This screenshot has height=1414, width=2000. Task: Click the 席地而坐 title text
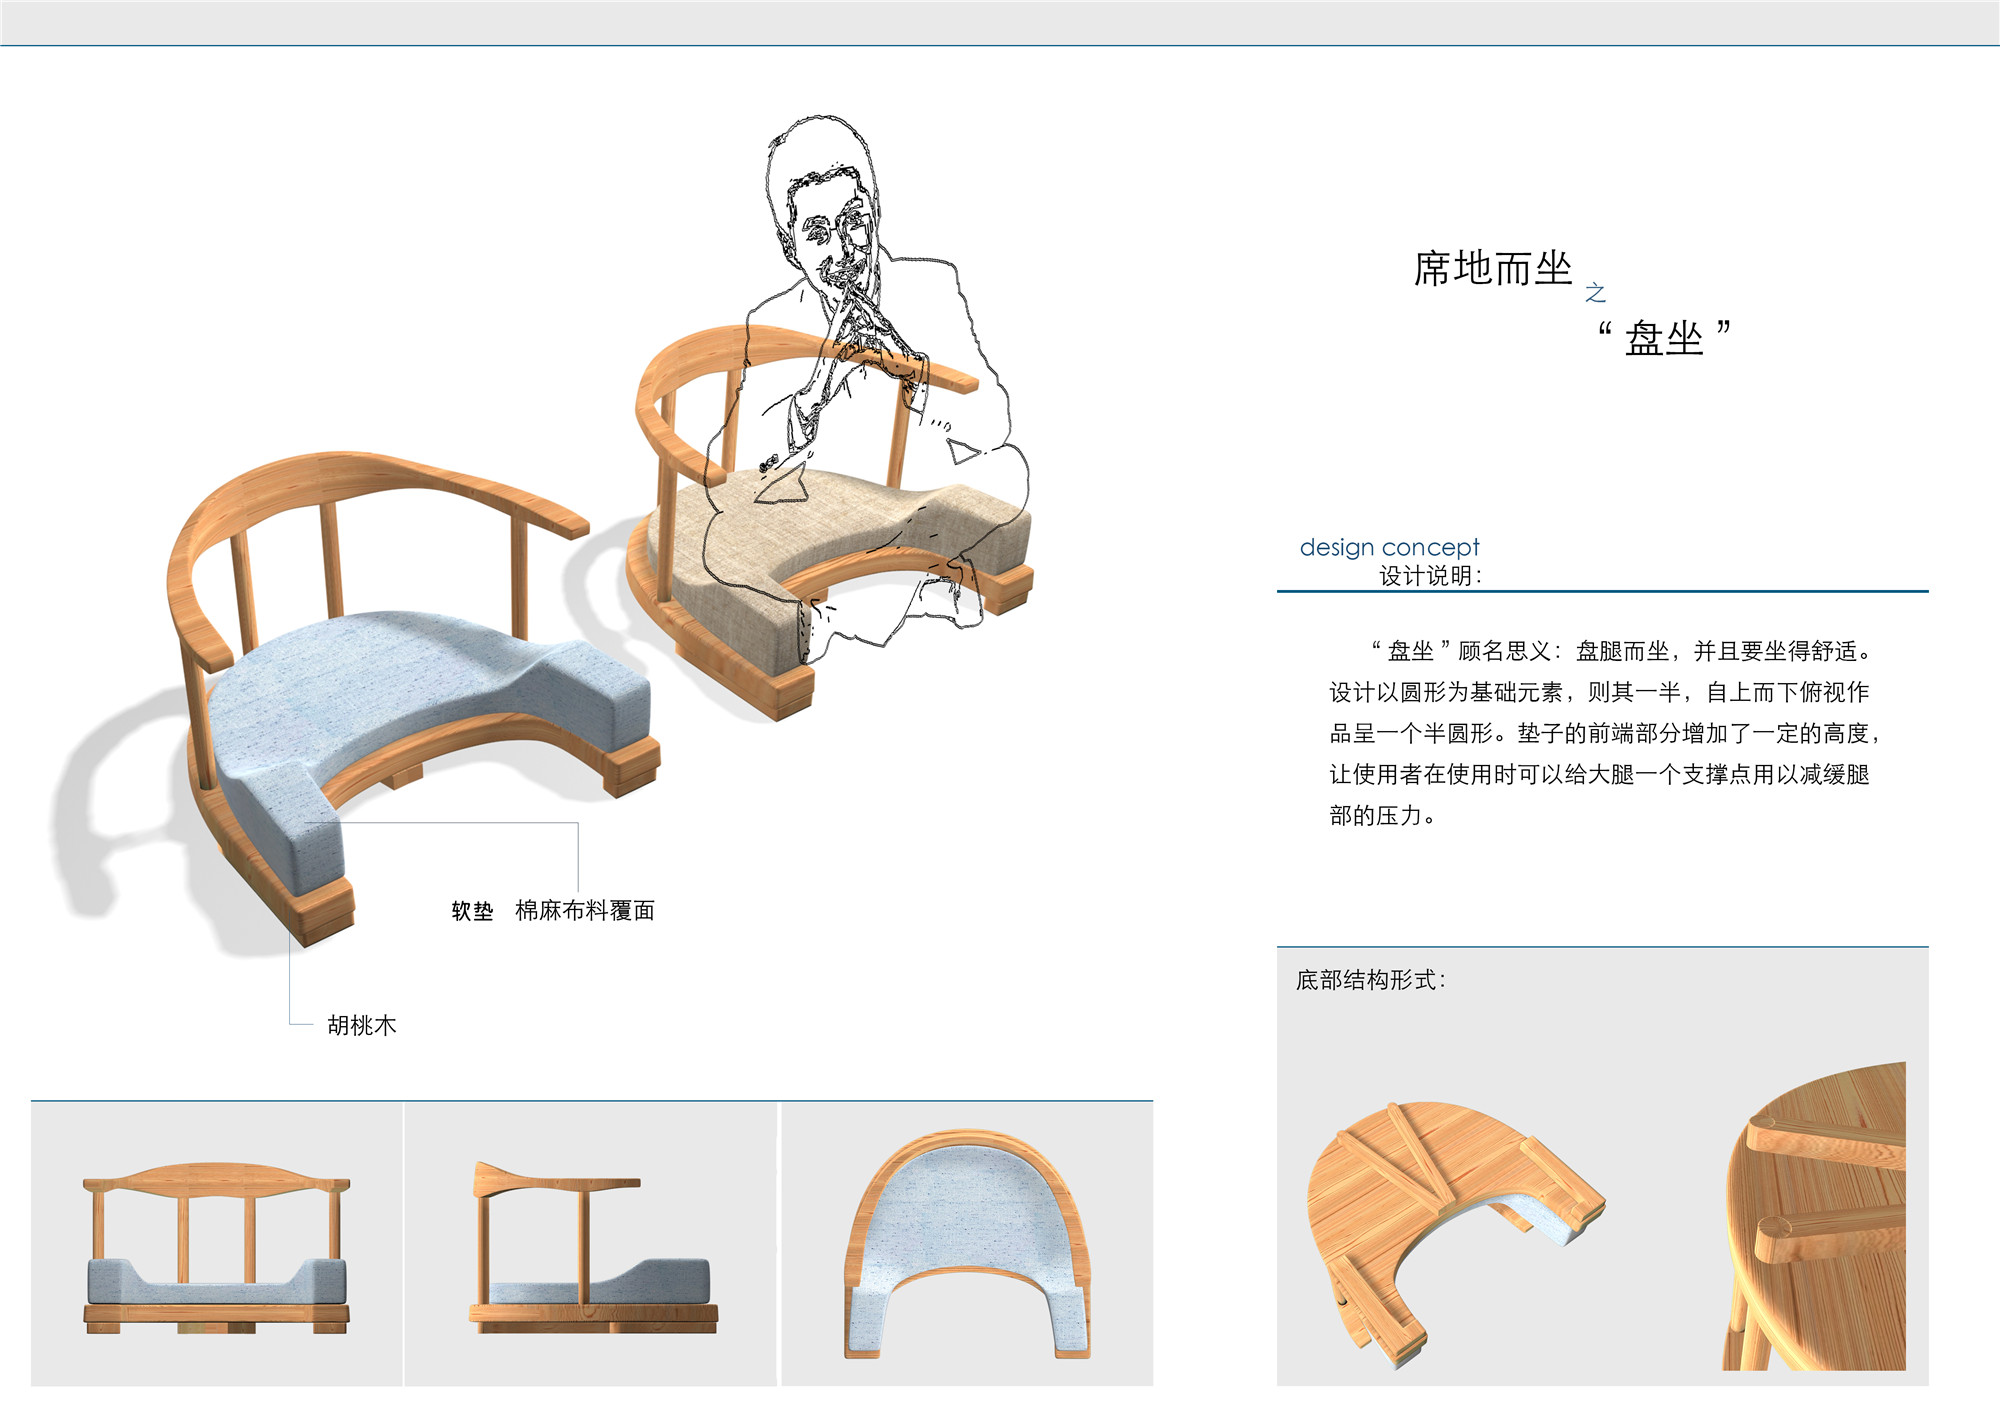(x=1492, y=269)
